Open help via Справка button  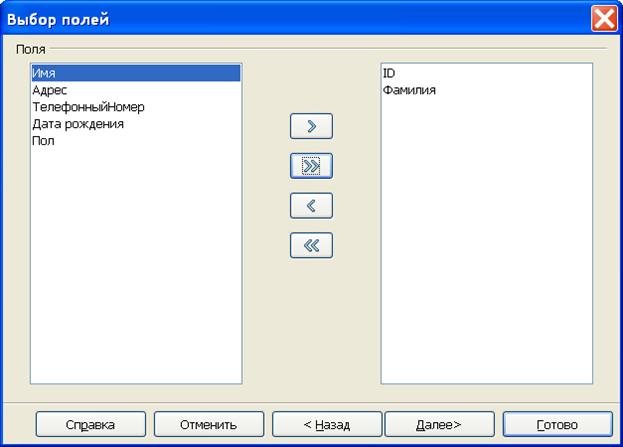(91, 424)
